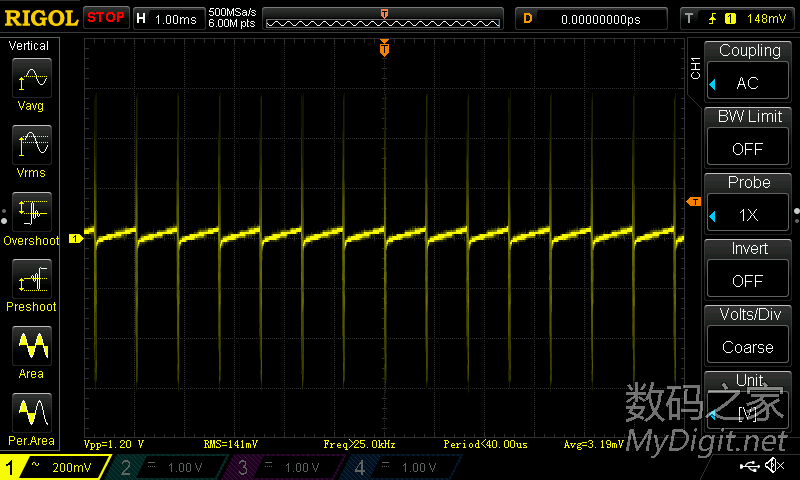Select the Overshoot measurement icon
This screenshot has width=800, height=480.
click(x=32, y=212)
